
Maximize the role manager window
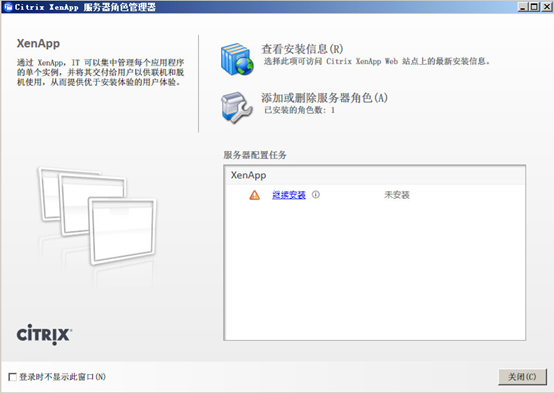tap(534, 7)
